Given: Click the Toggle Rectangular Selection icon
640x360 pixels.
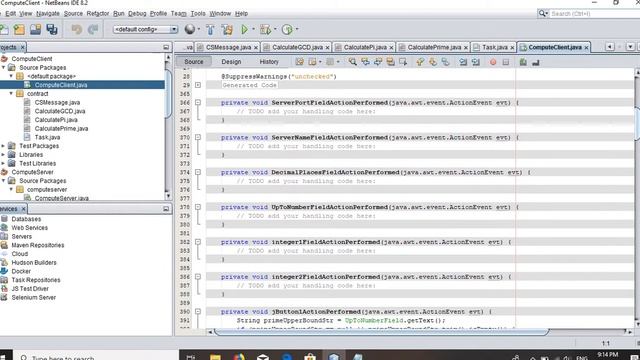Looking at the screenshot, I should coord(403,62).
